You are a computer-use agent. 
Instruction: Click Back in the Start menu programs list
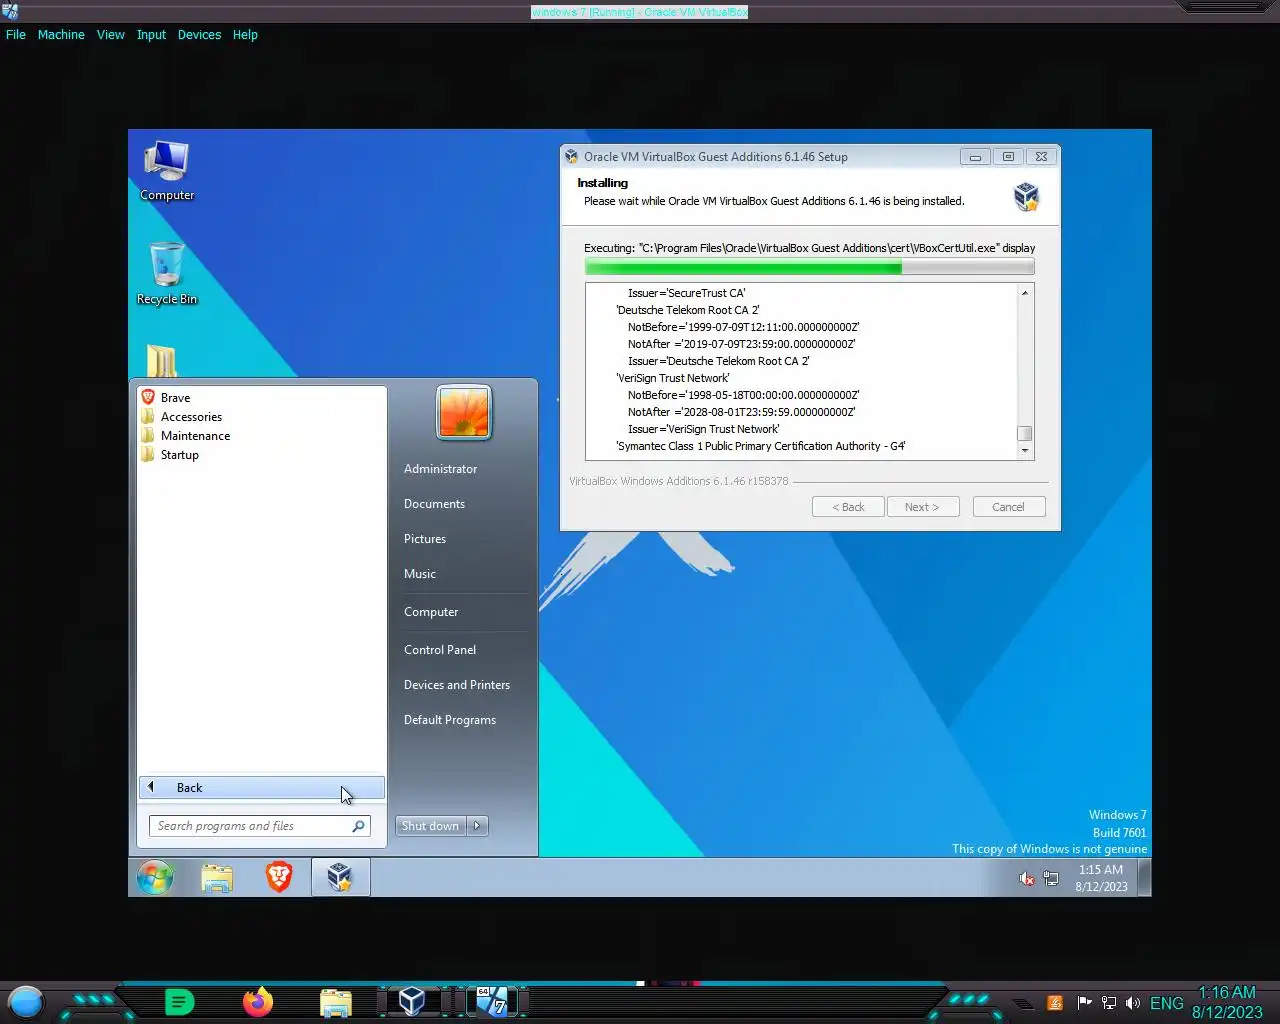coord(262,788)
